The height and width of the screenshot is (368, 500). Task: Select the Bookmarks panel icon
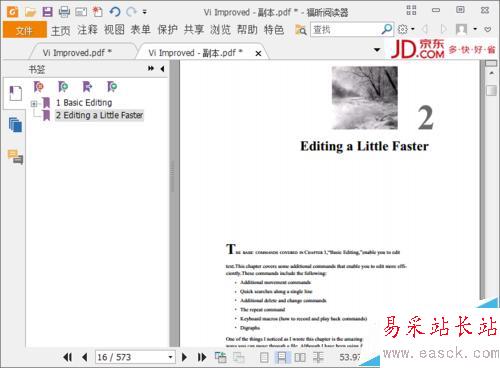(15, 93)
